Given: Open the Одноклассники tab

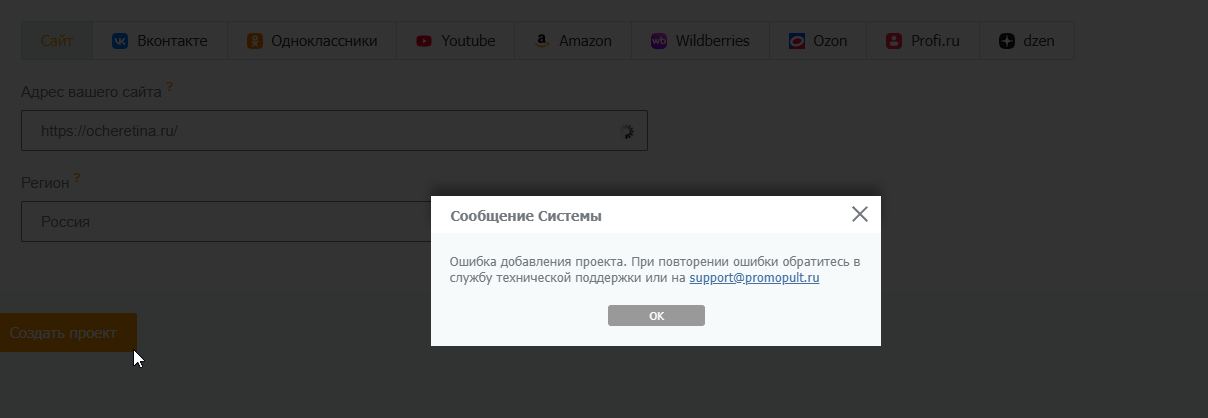Looking at the screenshot, I should (312, 41).
